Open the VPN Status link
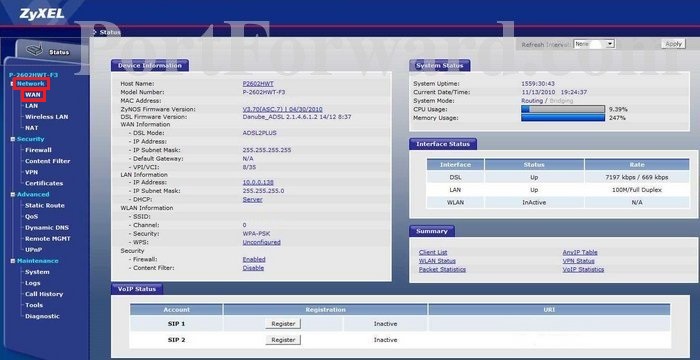 point(578,261)
